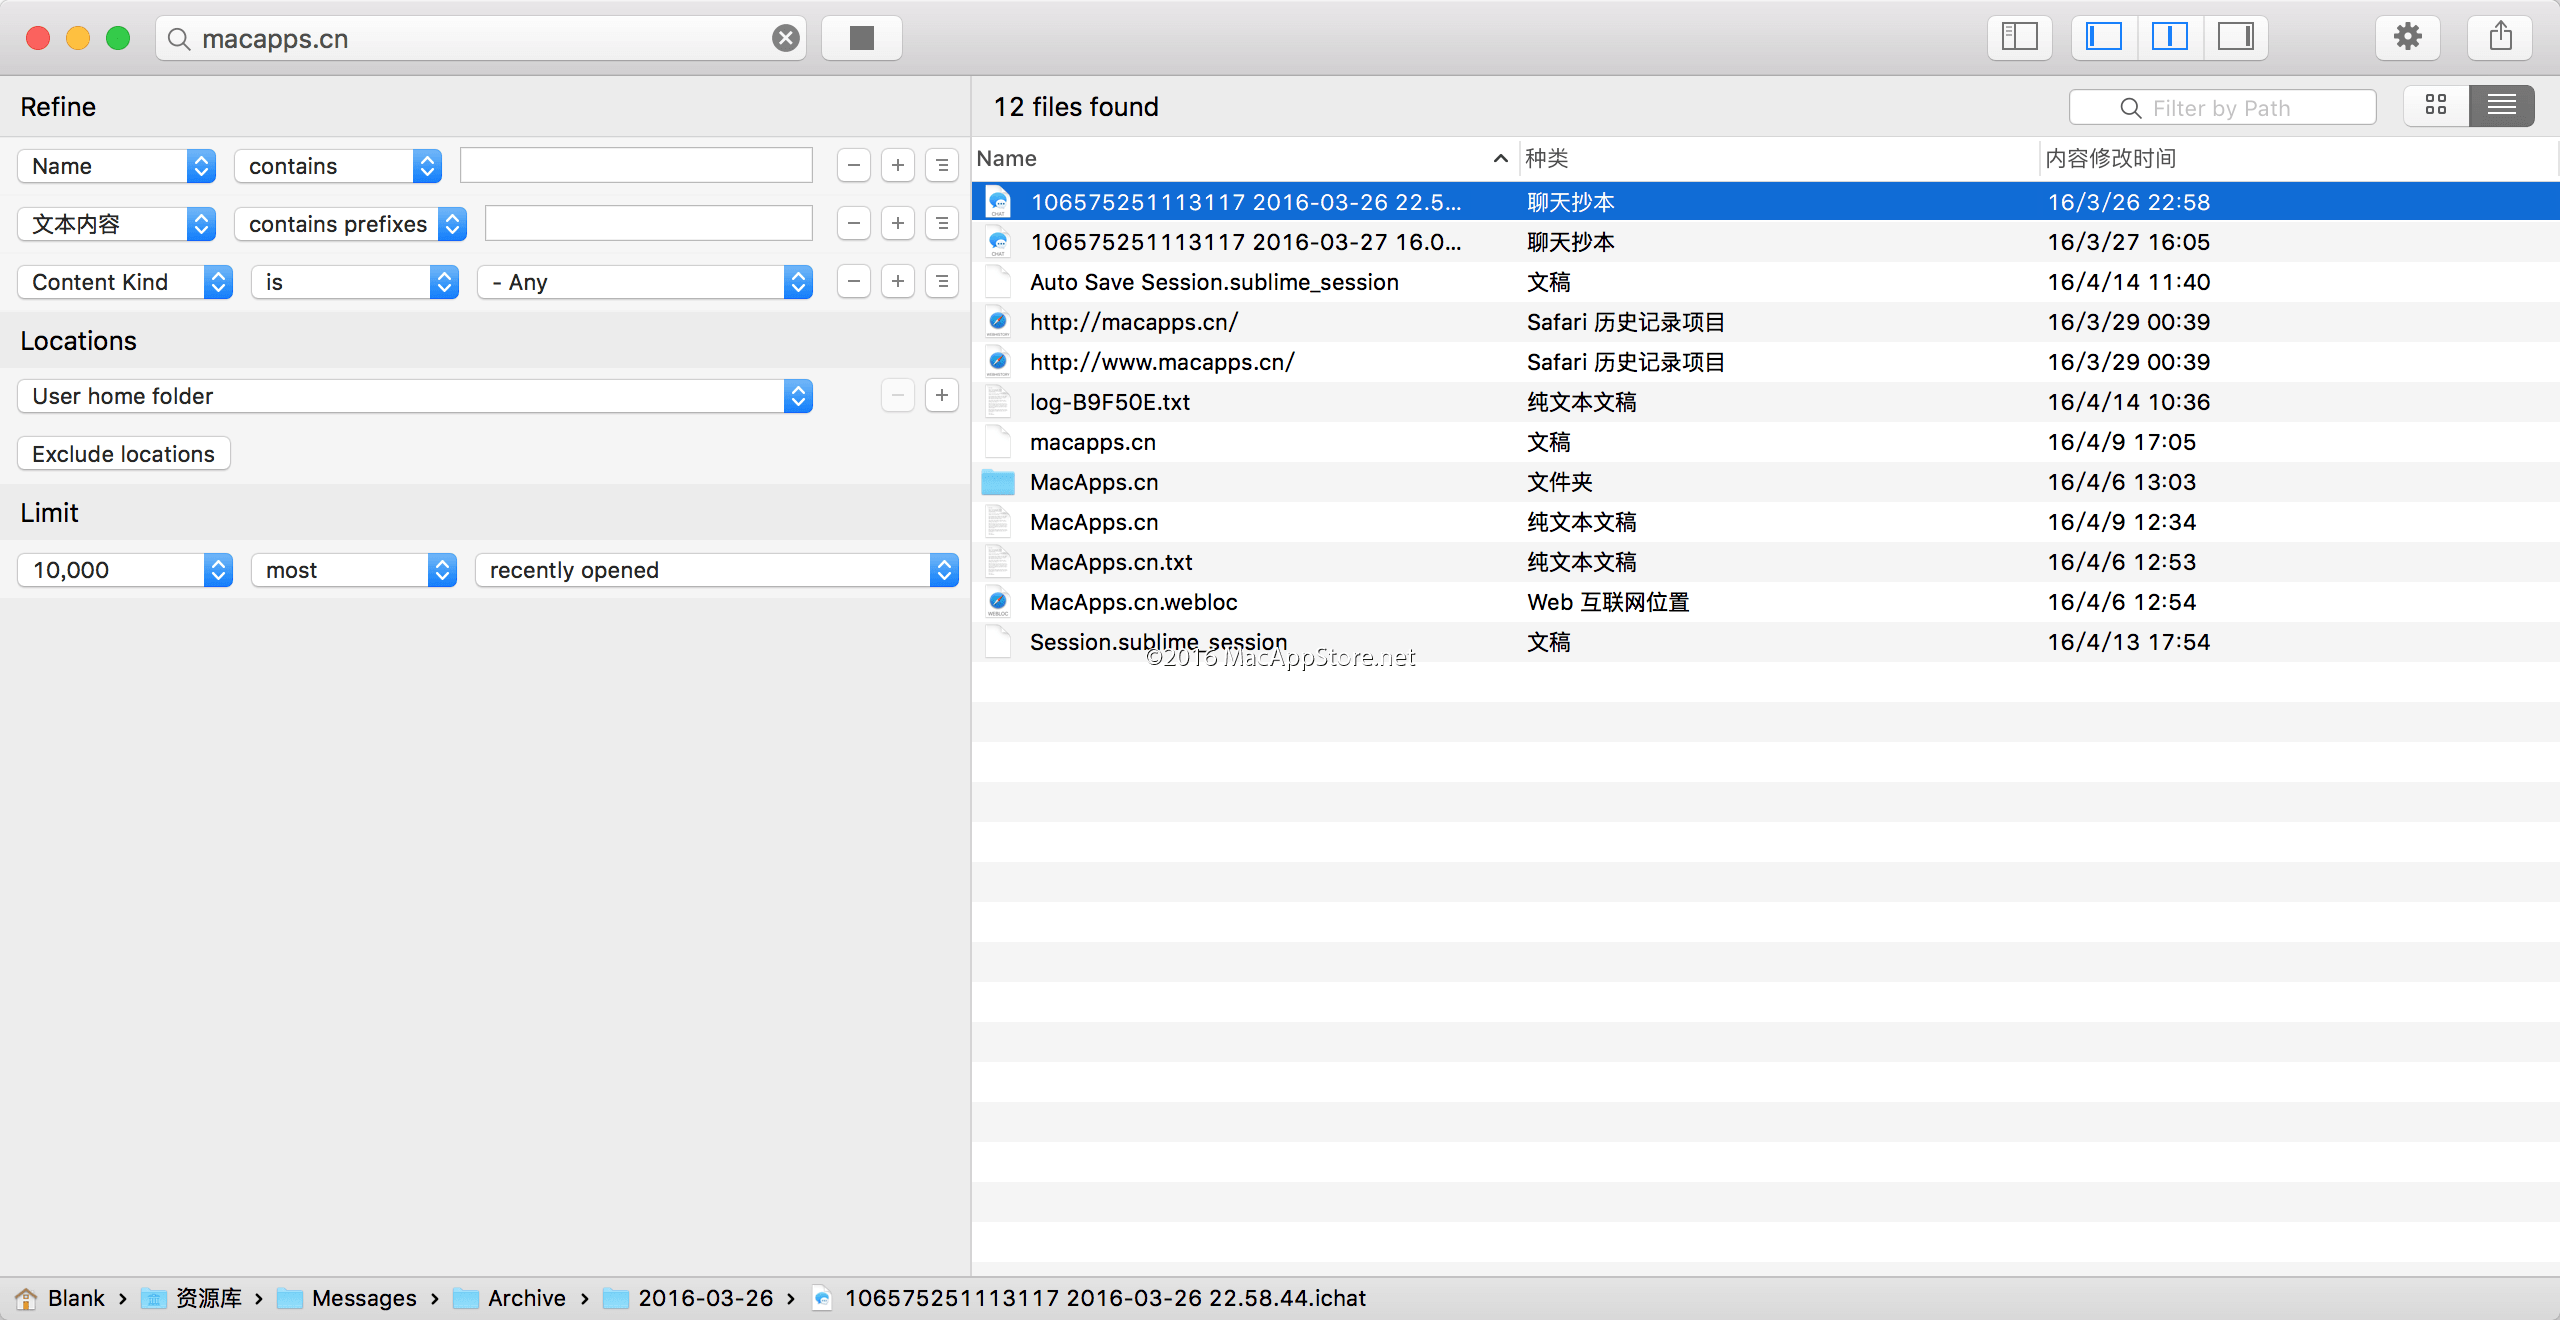Screen dimensions: 2560x1320
Task: Open the recently opened limit dropdown
Action: (x=716, y=570)
